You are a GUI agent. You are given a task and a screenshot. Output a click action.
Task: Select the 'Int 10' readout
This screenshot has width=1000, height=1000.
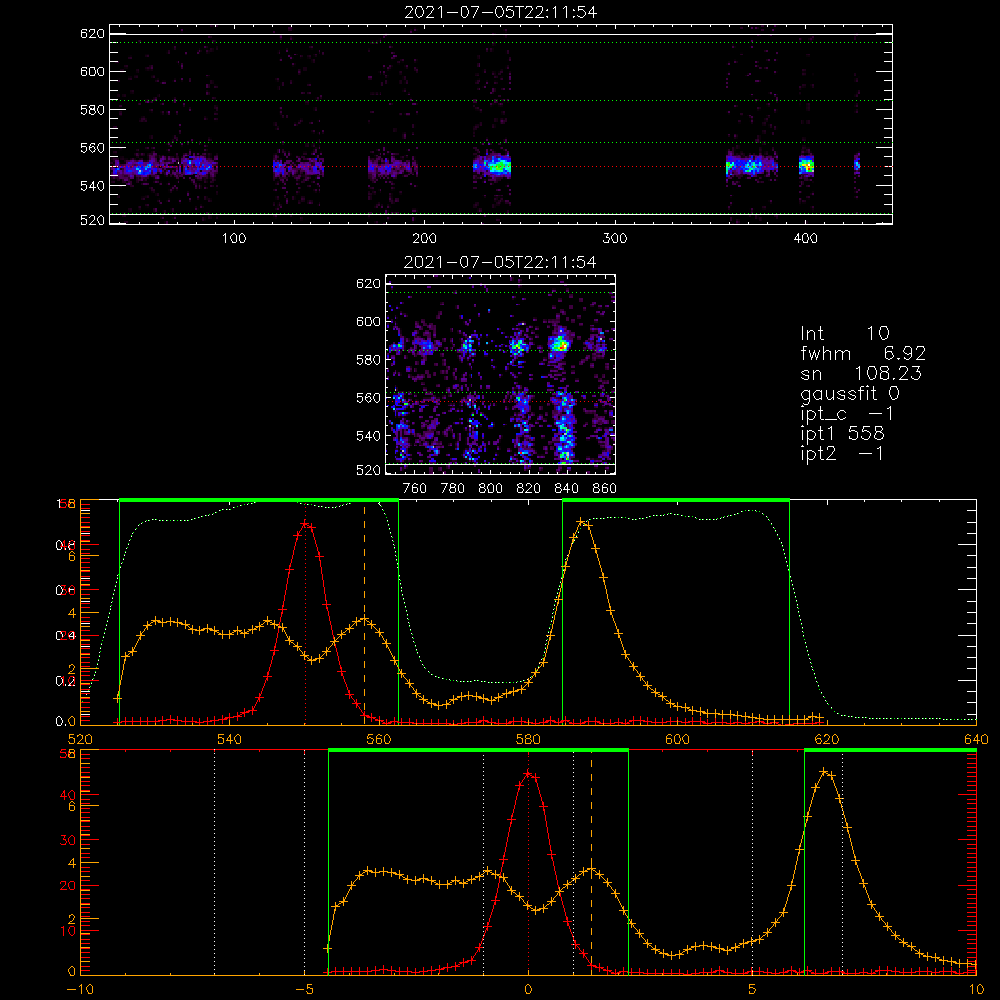(844, 333)
